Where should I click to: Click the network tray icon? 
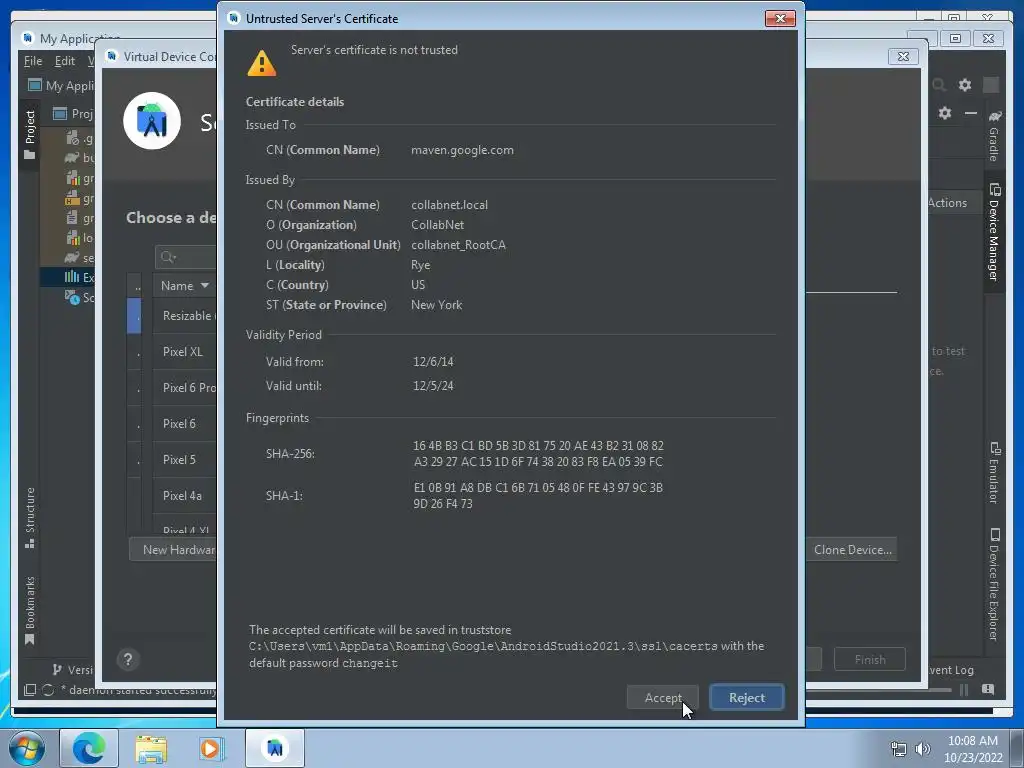[x=899, y=749]
